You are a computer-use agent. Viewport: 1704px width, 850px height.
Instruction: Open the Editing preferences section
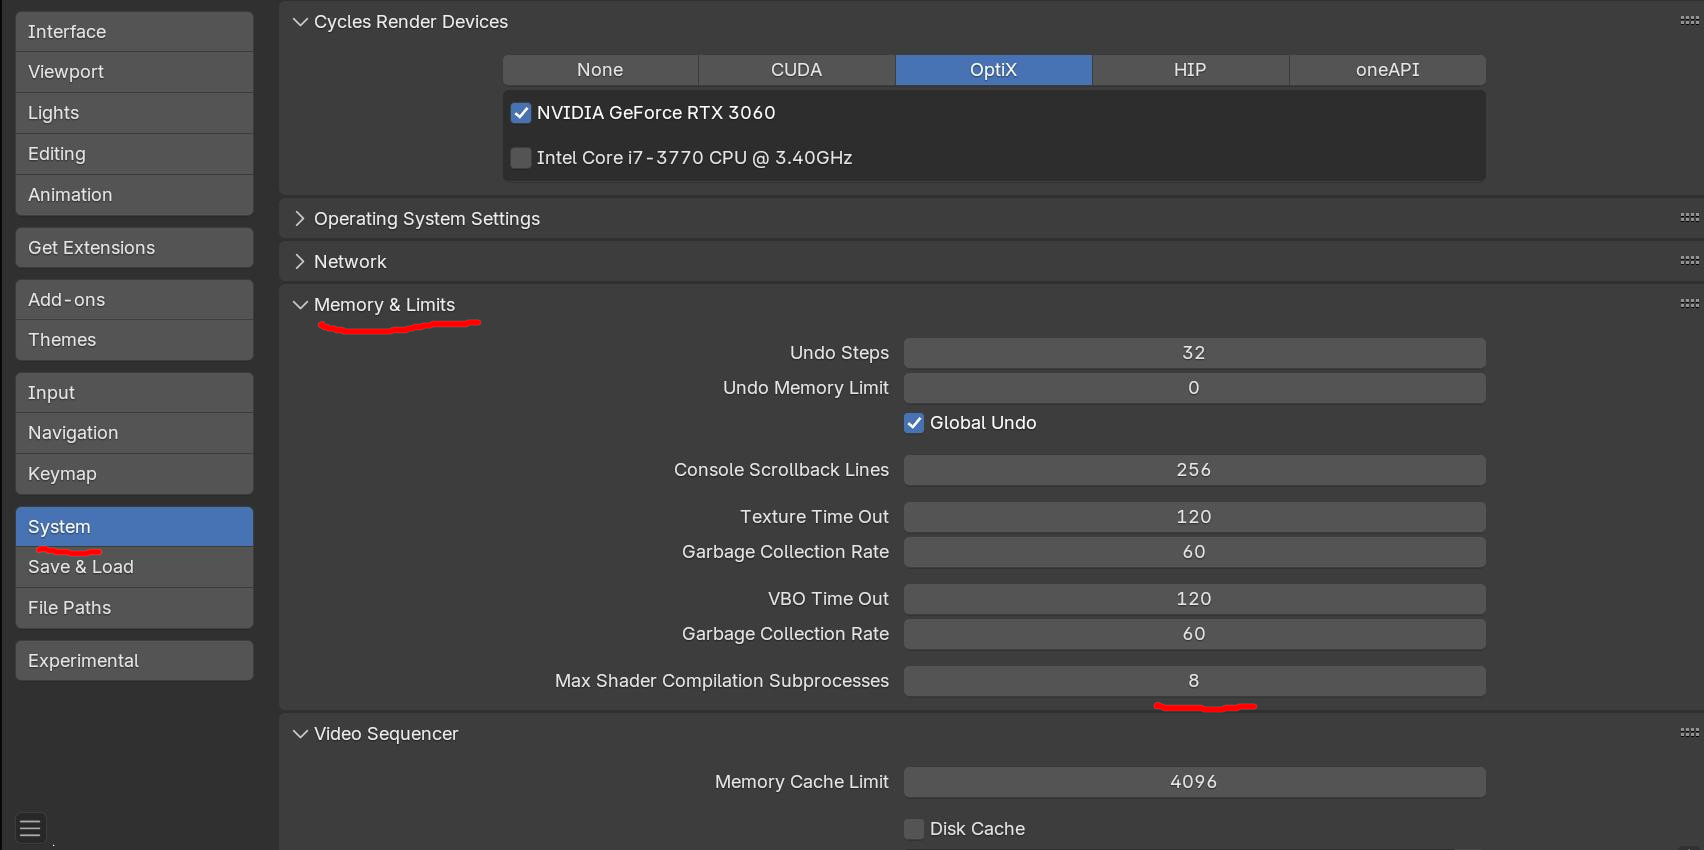(134, 154)
